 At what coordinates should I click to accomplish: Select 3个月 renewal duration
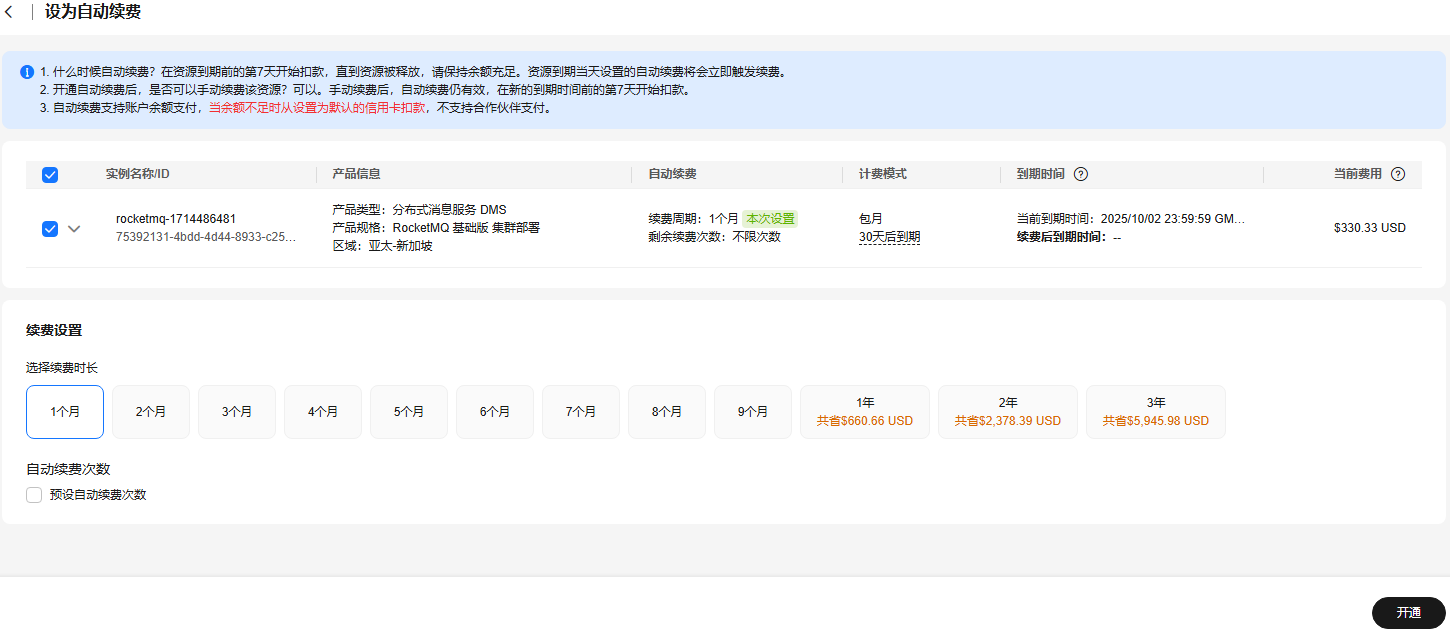point(237,412)
